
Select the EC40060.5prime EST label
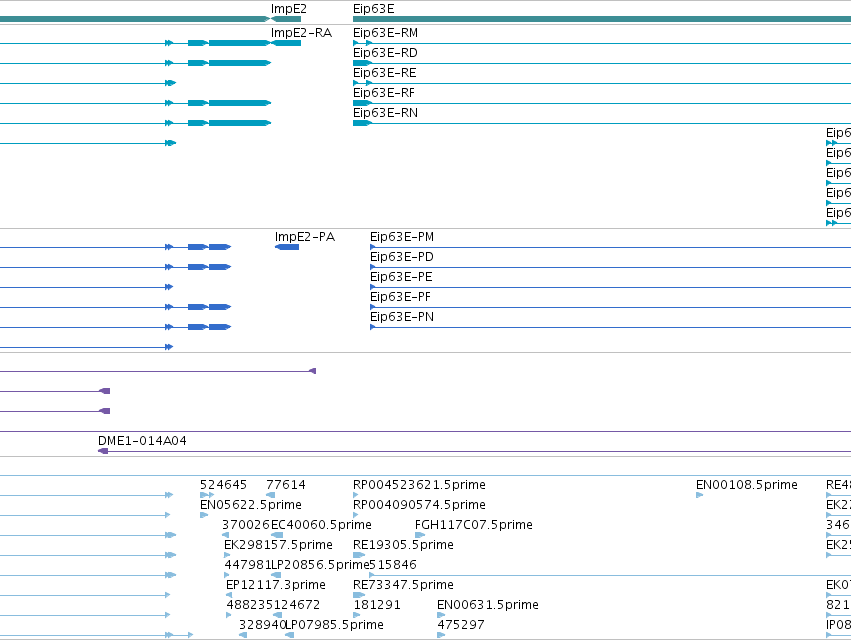(x=321, y=525)
